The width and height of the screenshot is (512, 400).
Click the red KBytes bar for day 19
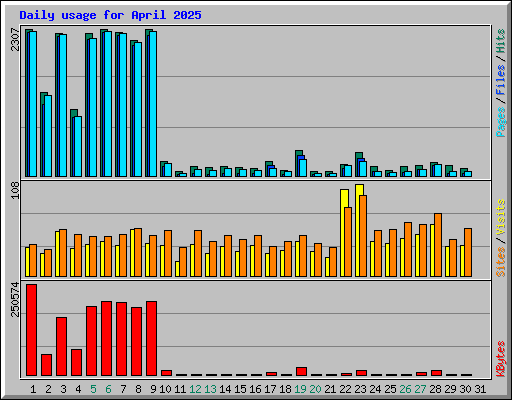(x=301, y=372)
